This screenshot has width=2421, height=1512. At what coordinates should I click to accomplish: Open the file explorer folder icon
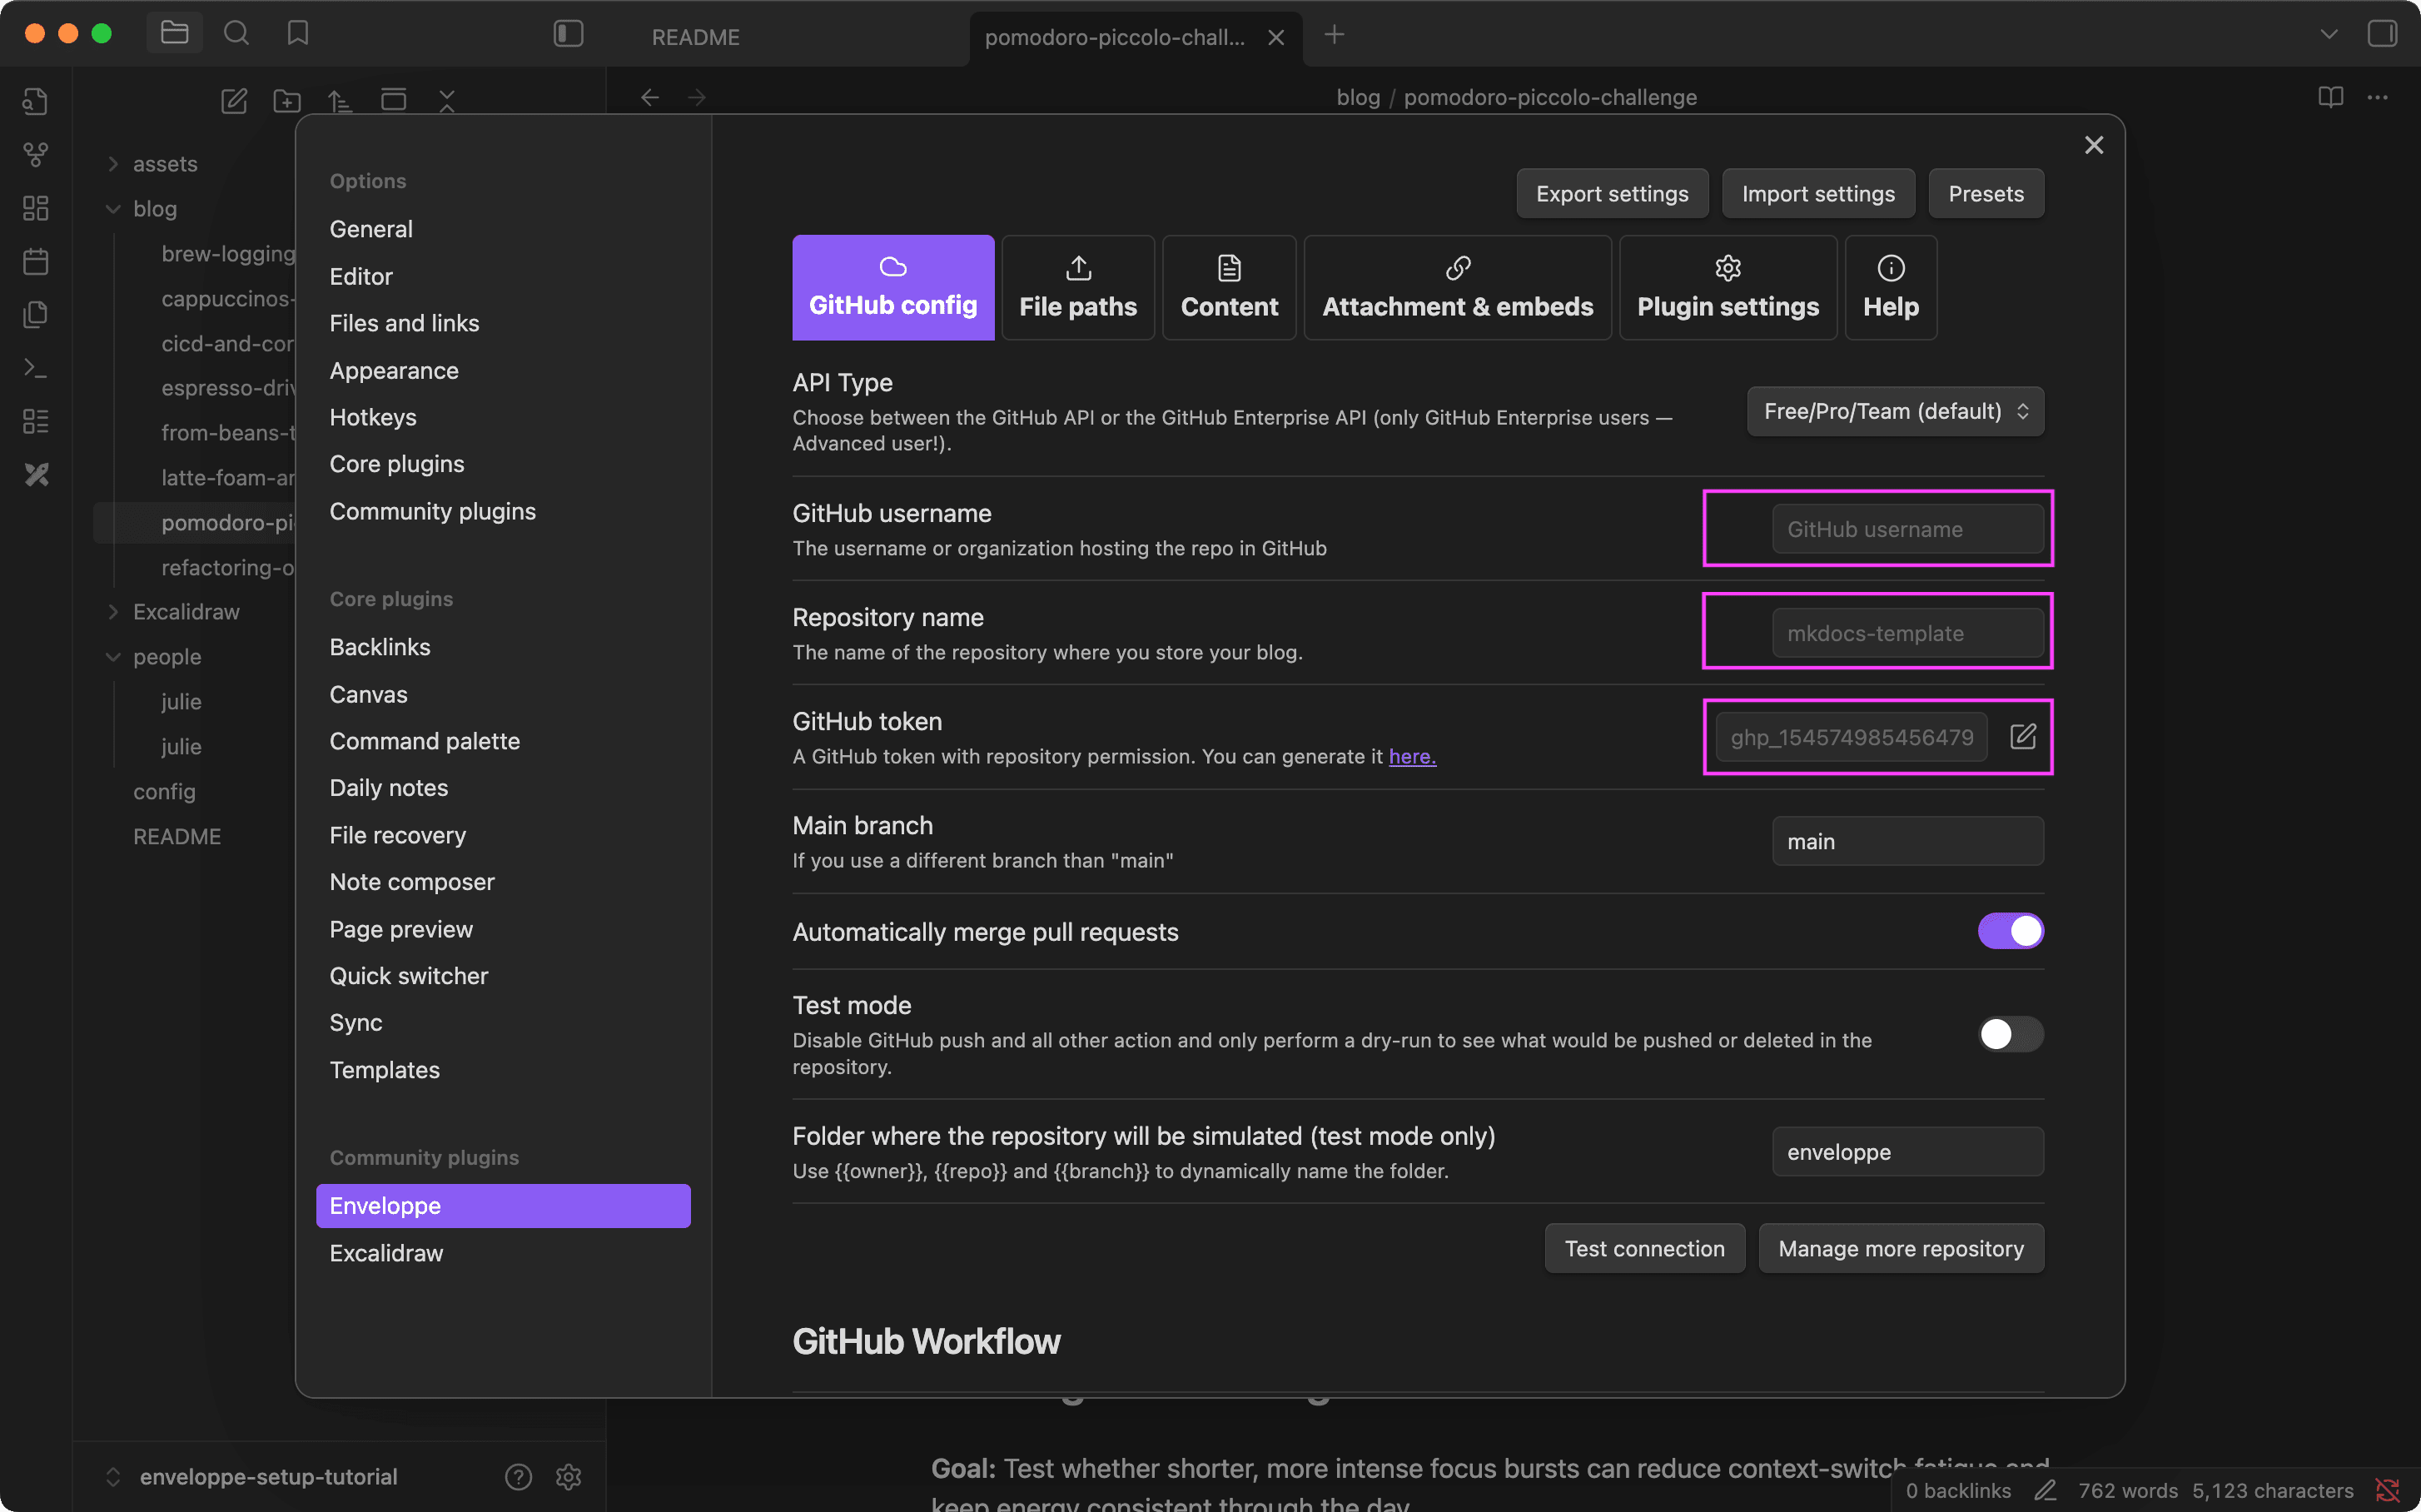pyautogui.click(x=175, y=33)
